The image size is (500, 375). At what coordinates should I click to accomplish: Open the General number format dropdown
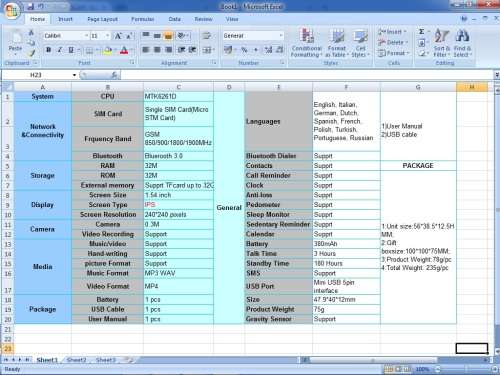pos(281,36)
